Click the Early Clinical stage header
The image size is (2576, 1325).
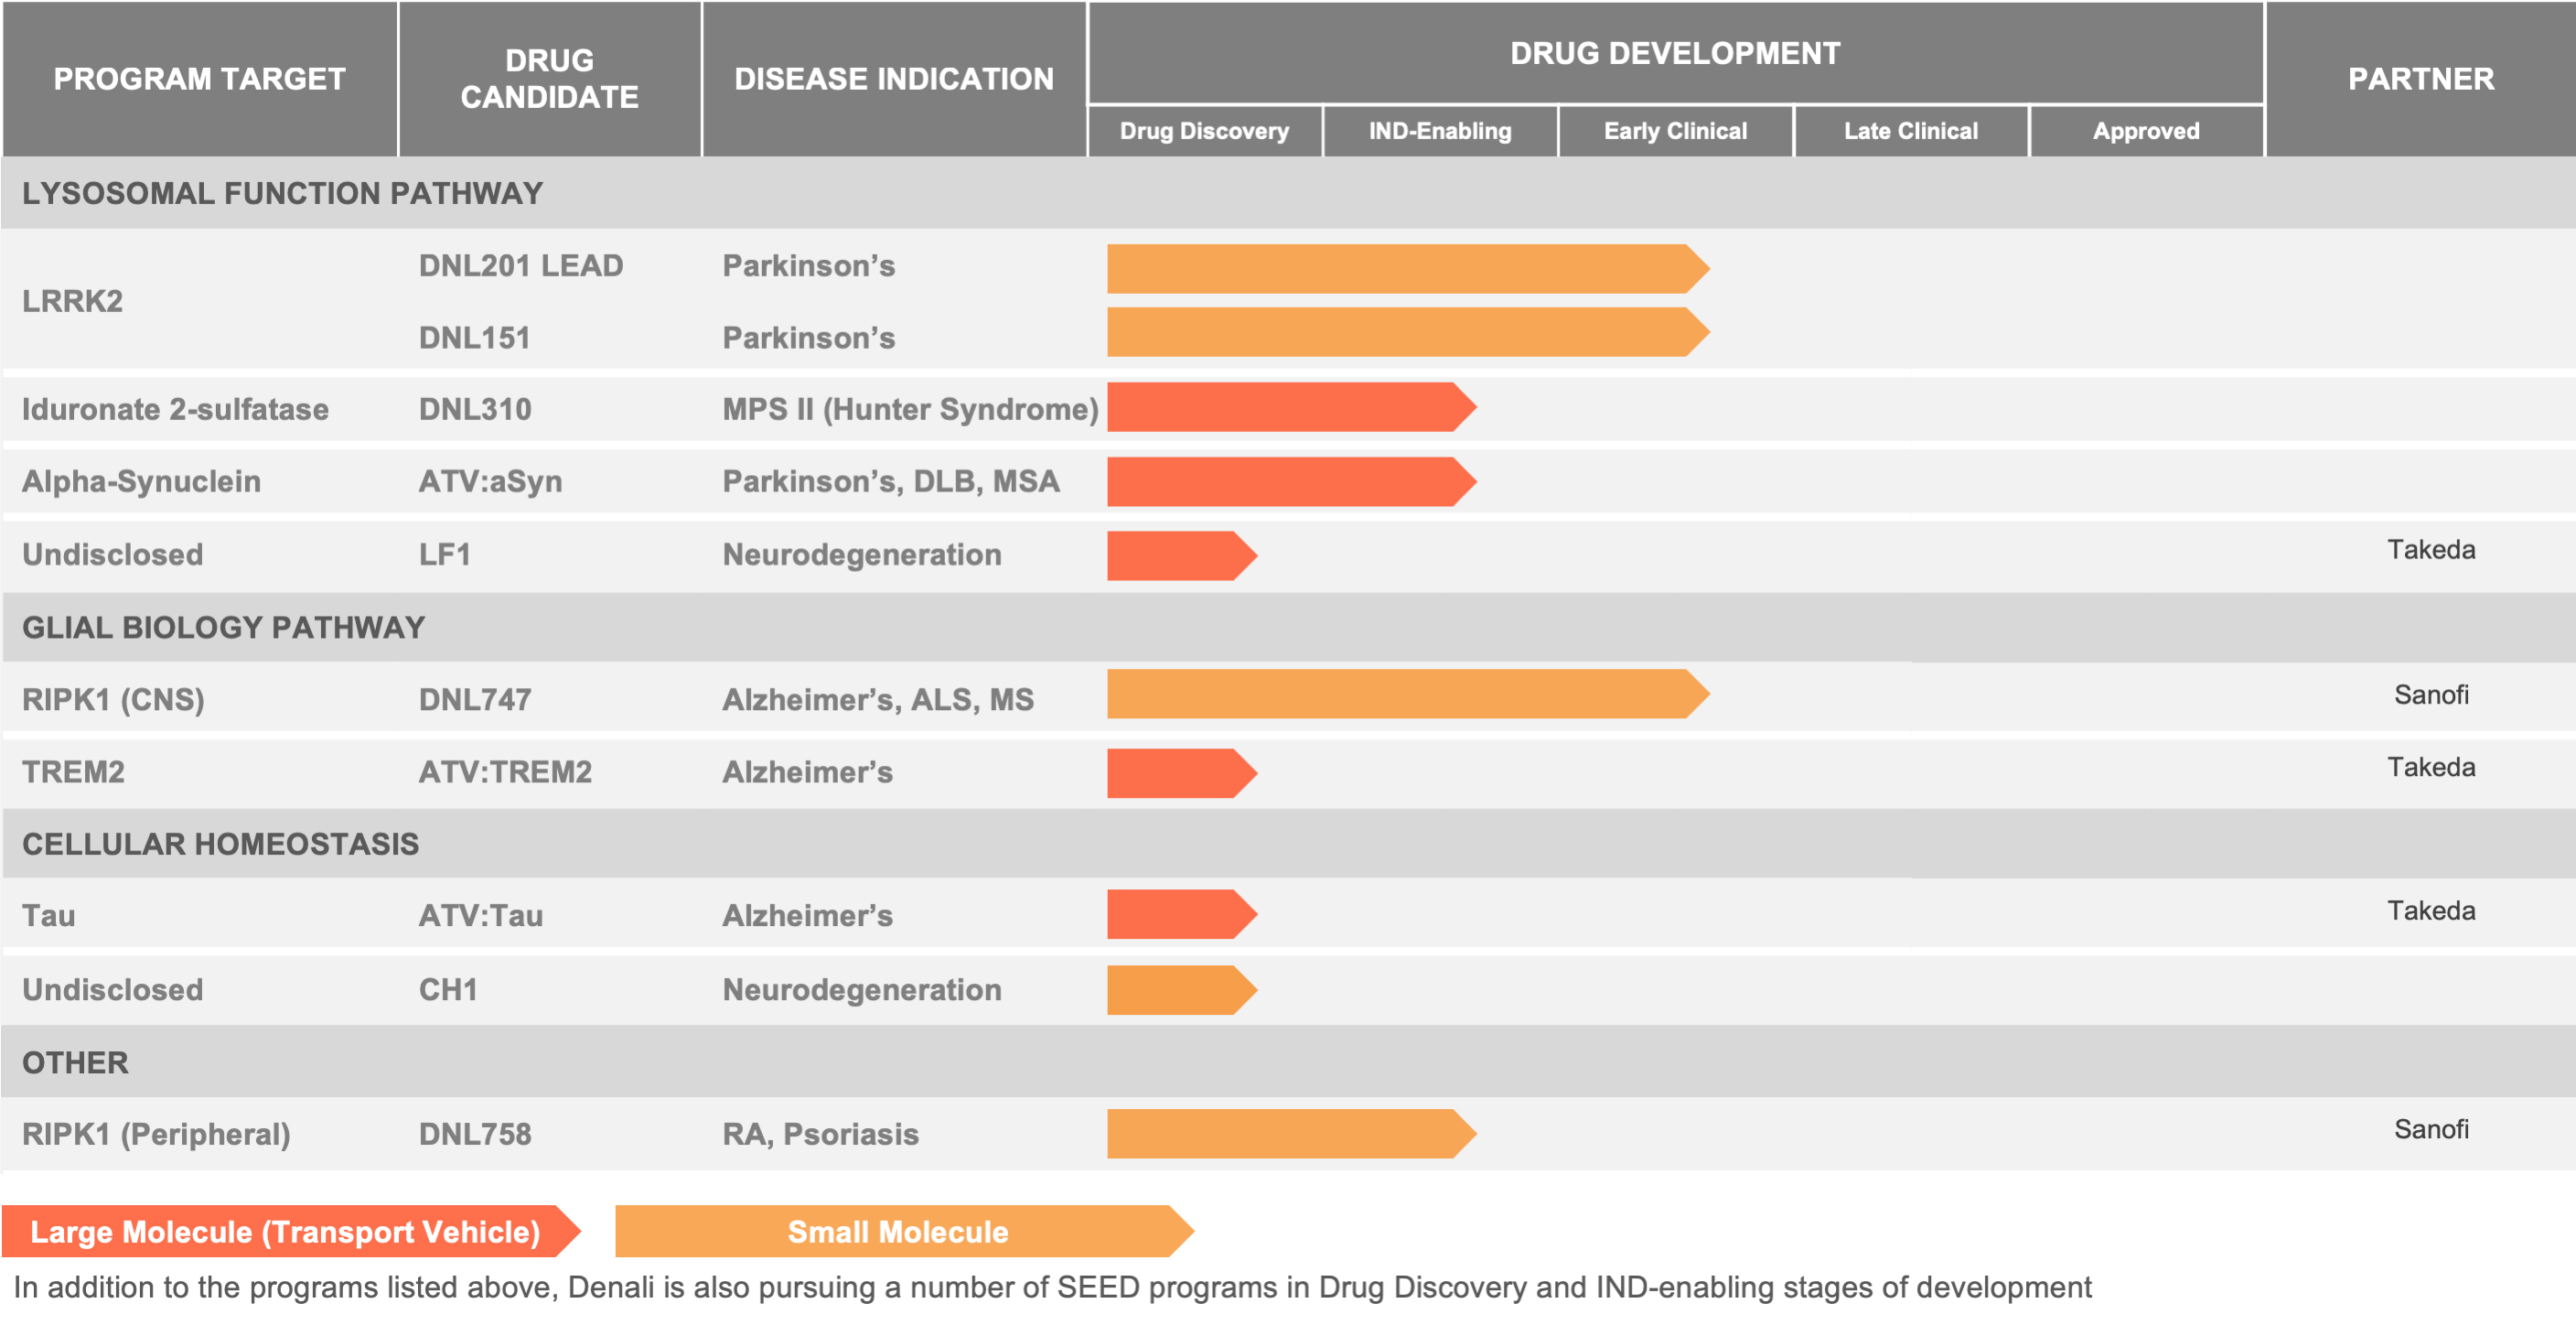(1675, 131)
